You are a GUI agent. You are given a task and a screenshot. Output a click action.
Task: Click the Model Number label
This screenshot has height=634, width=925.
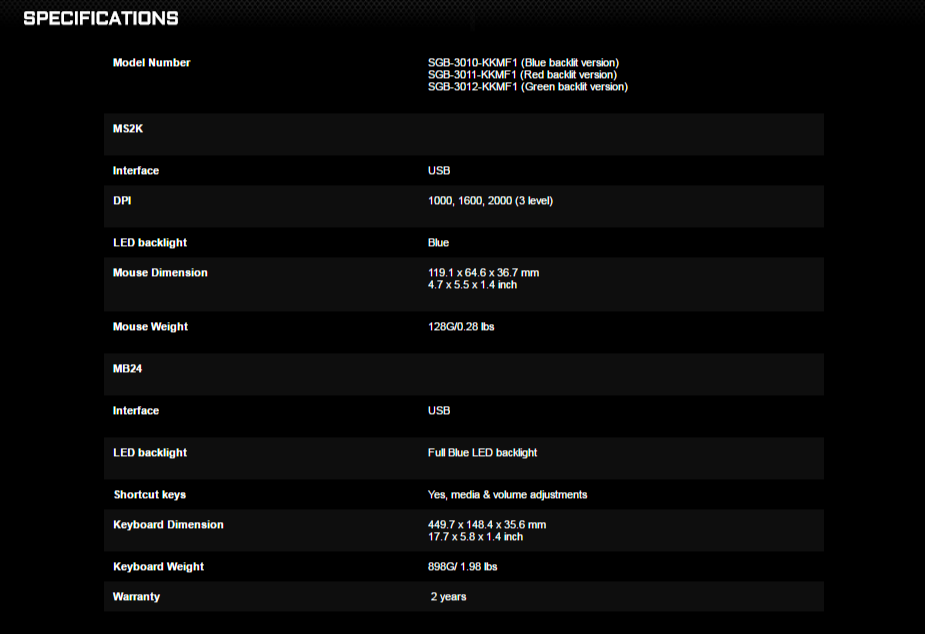(151, 63)
